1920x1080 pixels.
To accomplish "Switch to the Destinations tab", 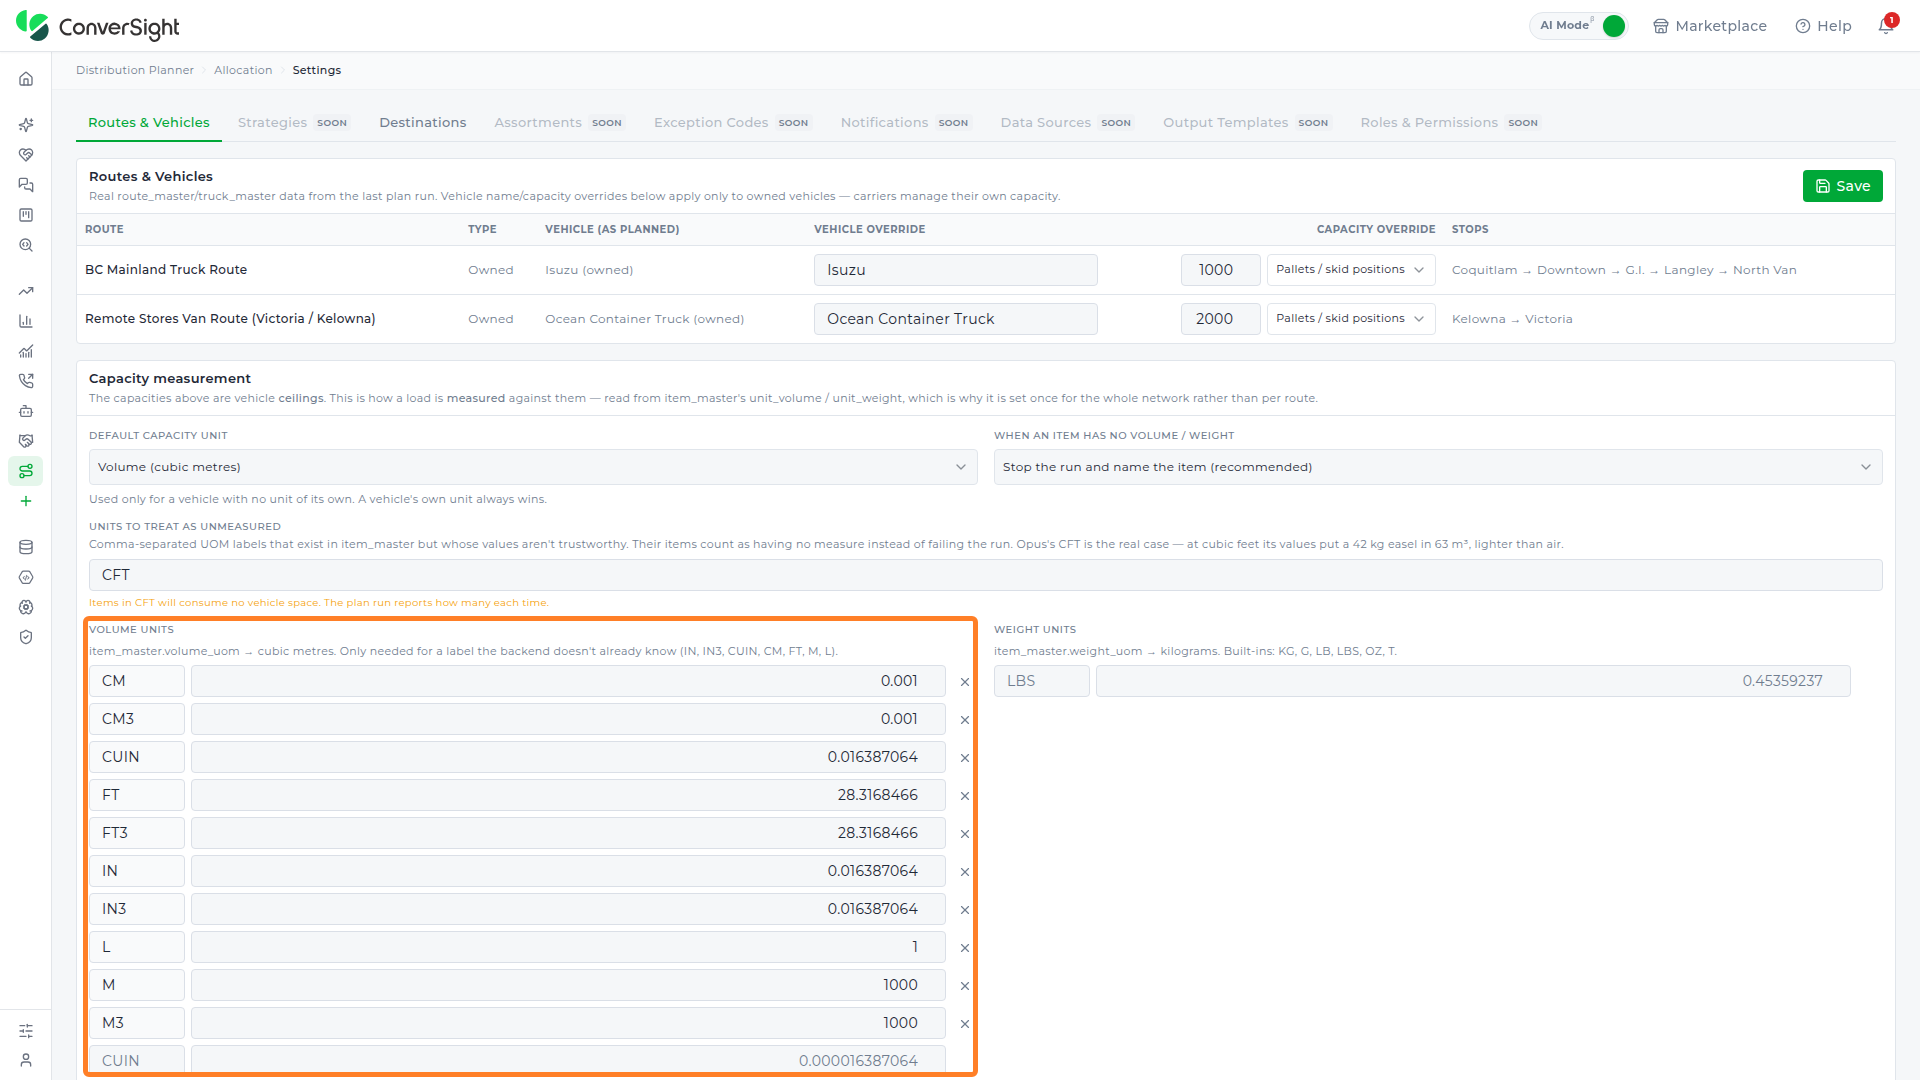I will (422, 123).
